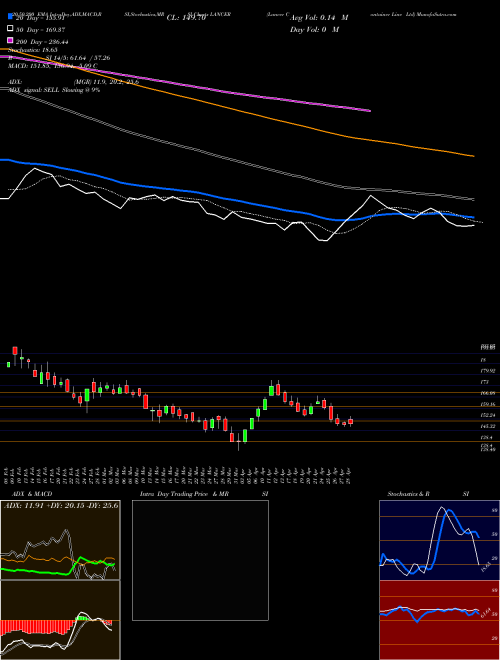Click the white 50 Day legend swatch
Image resolution: width=500 pixels, height=660 pixels.
10,29
